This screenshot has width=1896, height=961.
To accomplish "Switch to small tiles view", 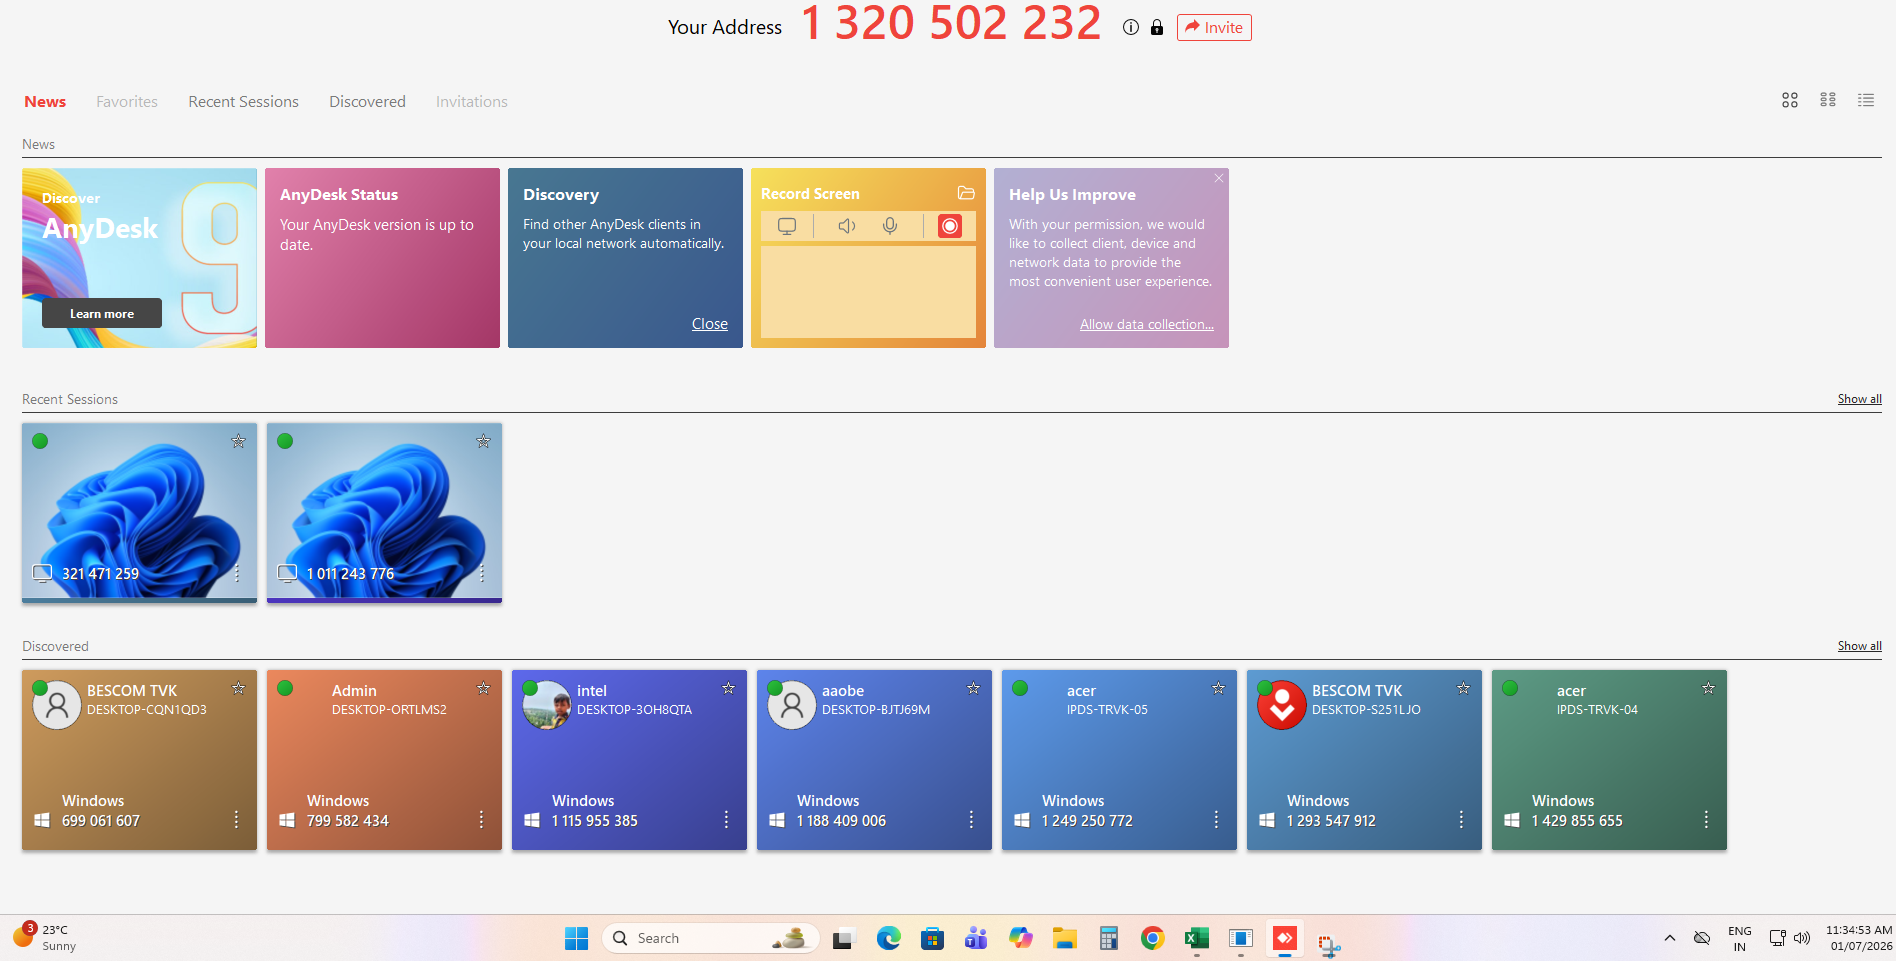I will pyautogui.click(x=1828, y=100).
